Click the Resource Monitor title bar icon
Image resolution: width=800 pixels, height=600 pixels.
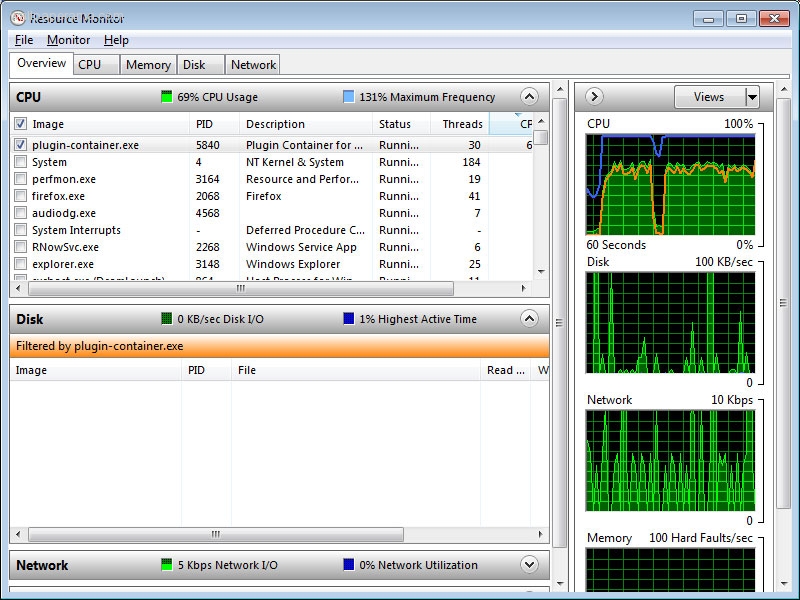(18, 18)
